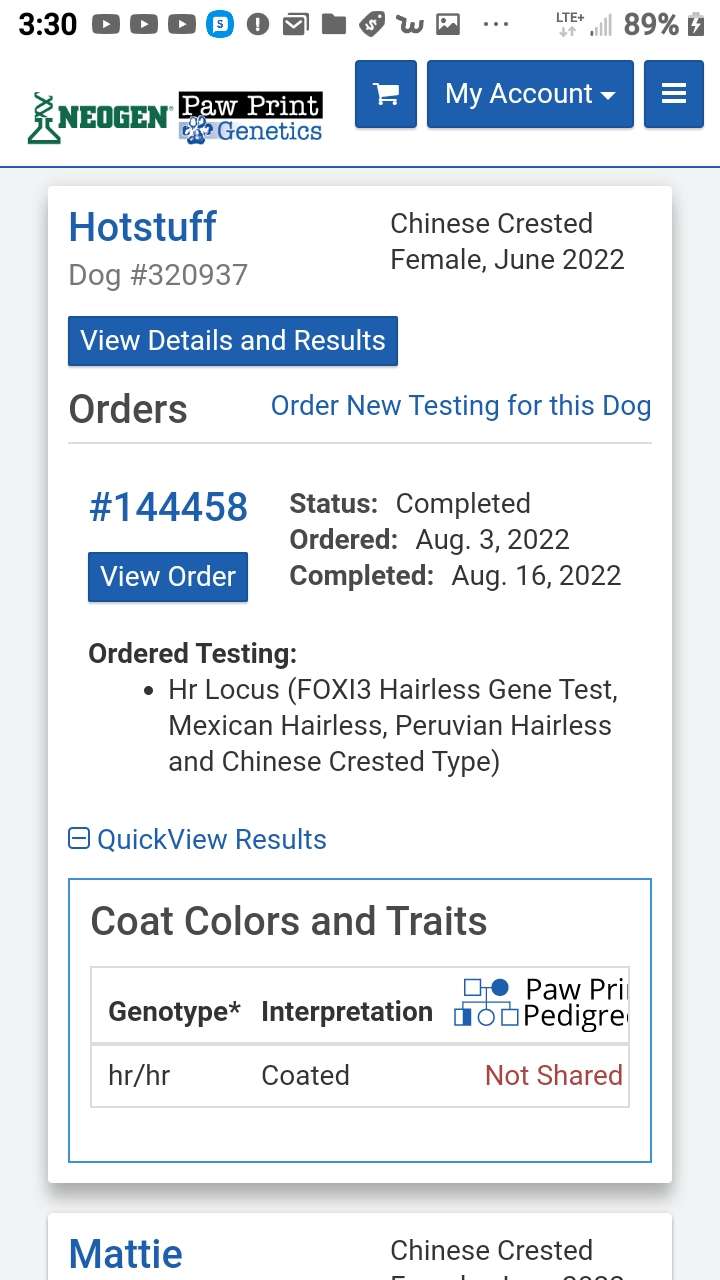This screenshot has width=720, height=1280.
Task: Open the shopping cart
Action: pos(385,94)
